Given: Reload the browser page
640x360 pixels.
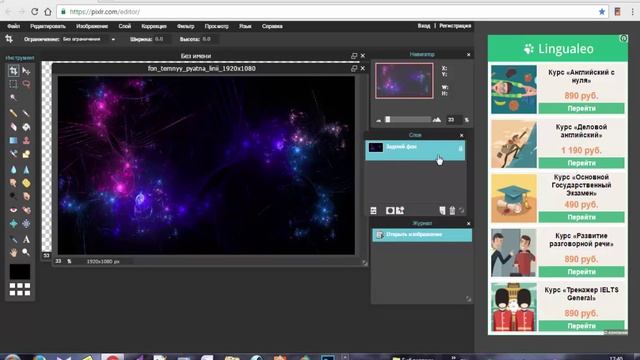Looking at the screenshot, I should point(35,12).
